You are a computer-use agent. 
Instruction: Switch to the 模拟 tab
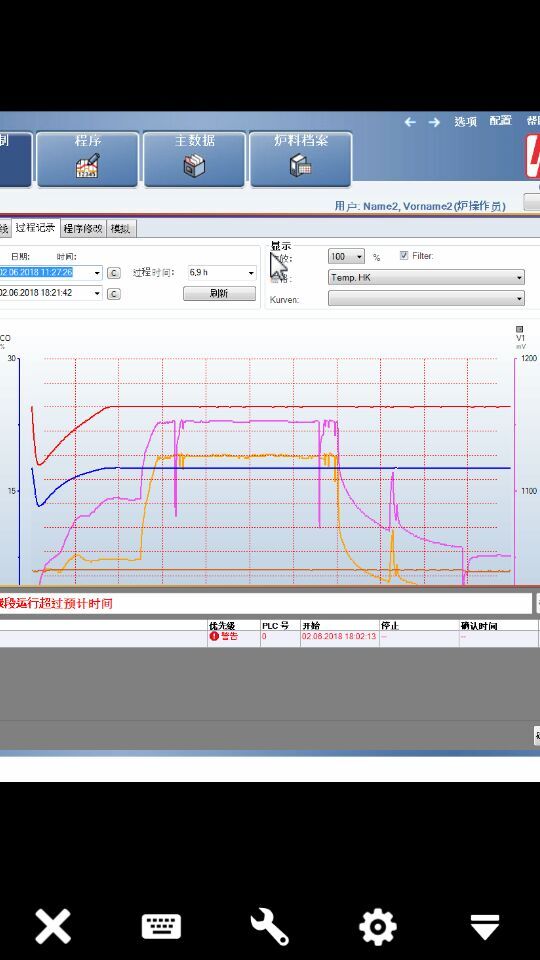click(x=121, y=229)
